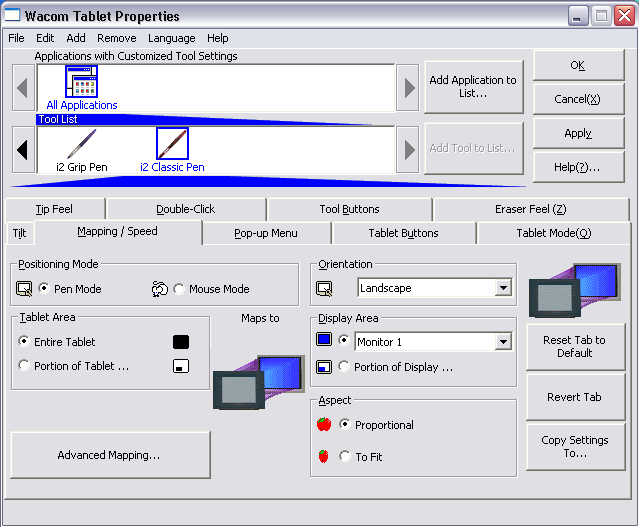The height and width of the screenshot is (527, 639).
Task: Choose the i2 Grip Pen tool
Action: coord(82,144)
